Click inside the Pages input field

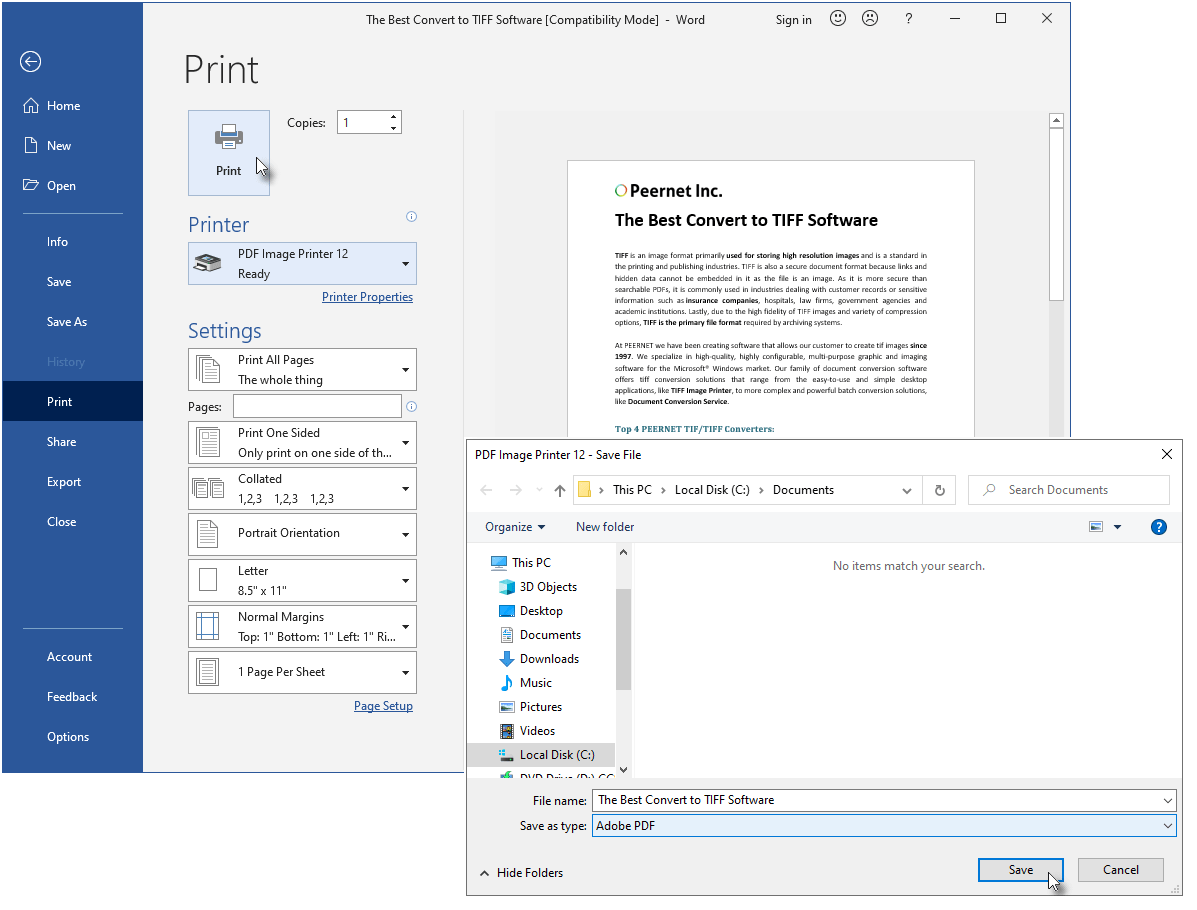(x=316, y=405)
